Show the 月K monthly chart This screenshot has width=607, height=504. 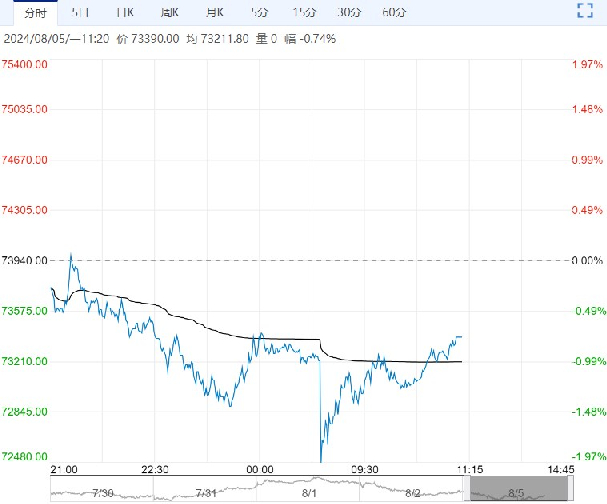(213, 12)
